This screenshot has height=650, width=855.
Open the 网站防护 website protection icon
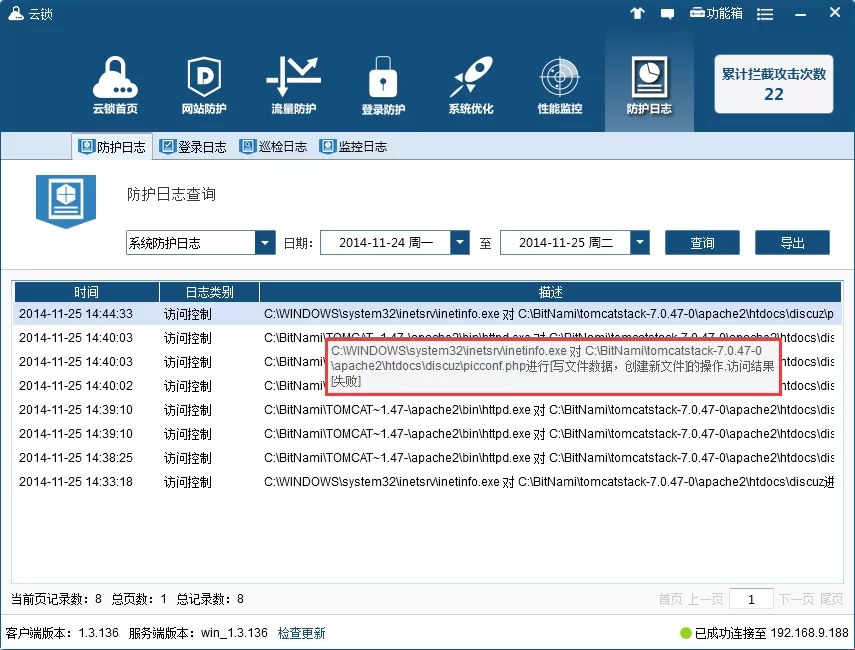click(x=204, y=85)
